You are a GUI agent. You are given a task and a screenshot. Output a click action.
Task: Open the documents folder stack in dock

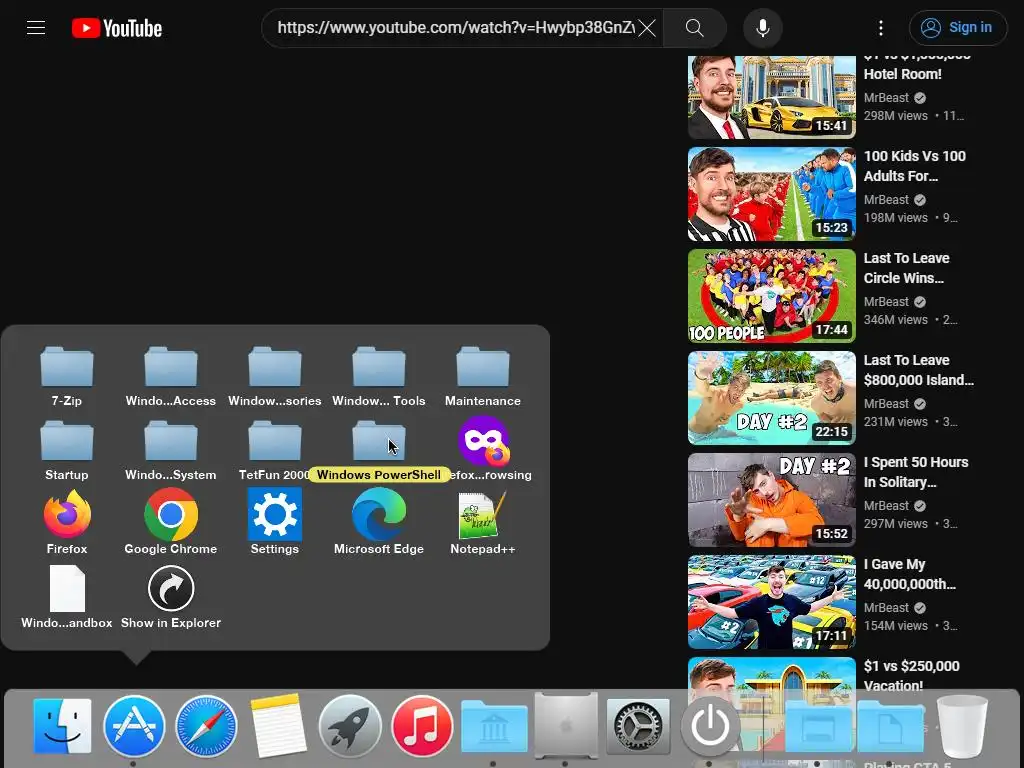pyautogui.click(x=890, y=726)
